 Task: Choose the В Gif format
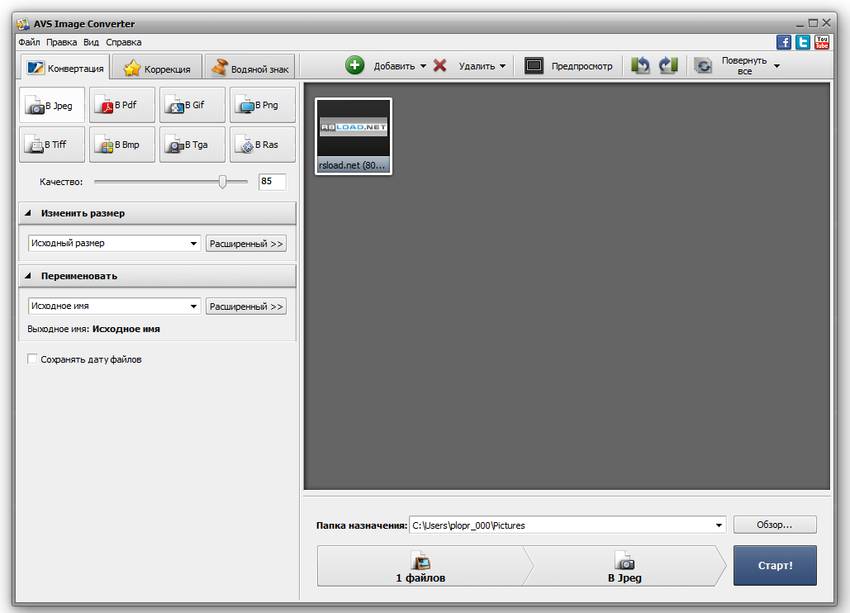tap(191, 104)
